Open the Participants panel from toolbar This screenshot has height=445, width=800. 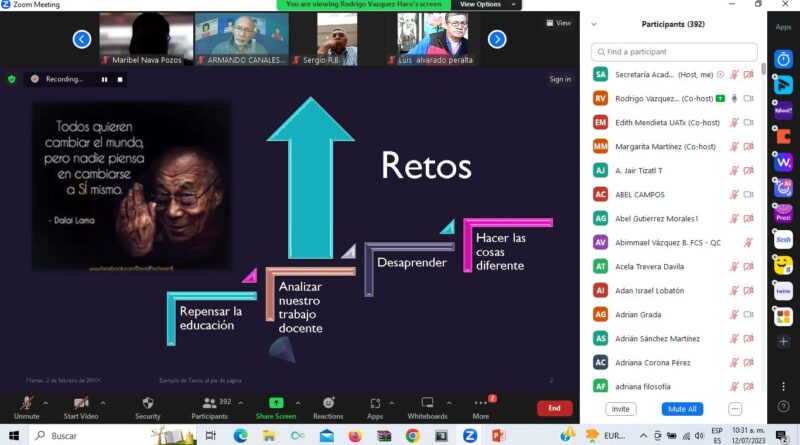(x=208, y=402)
